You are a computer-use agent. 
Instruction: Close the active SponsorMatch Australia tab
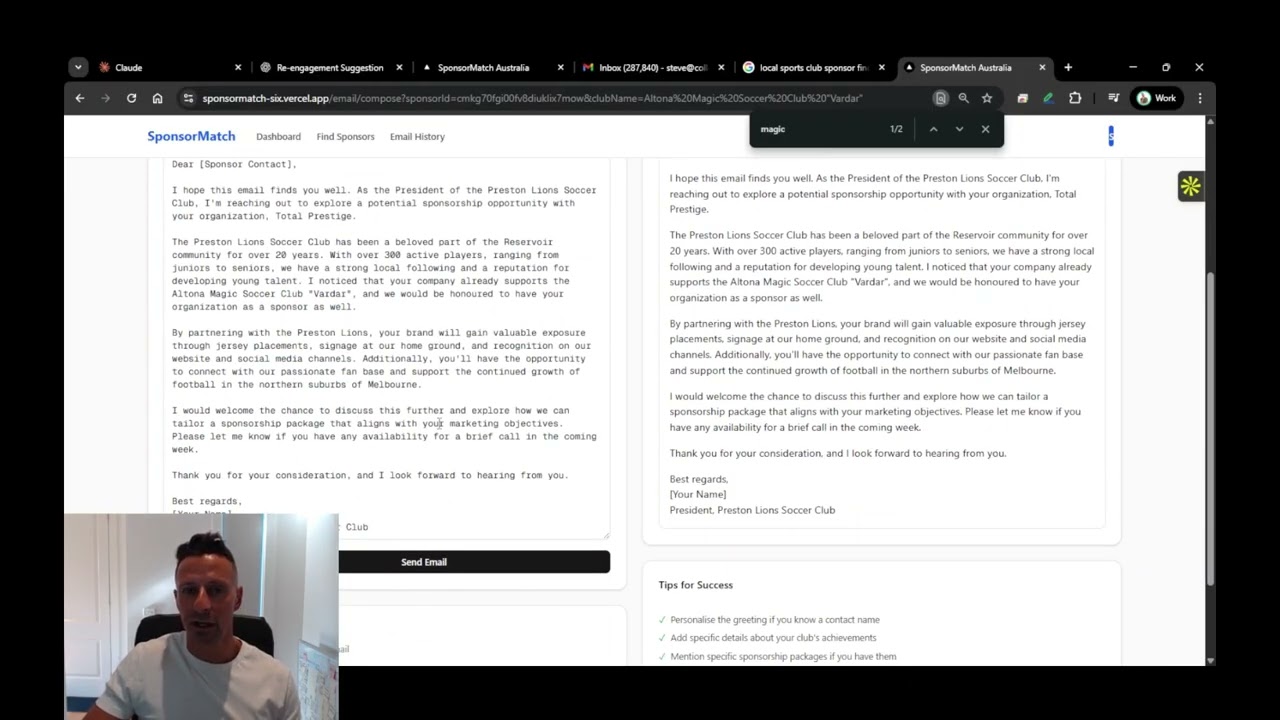click(x=1042, y=68)
